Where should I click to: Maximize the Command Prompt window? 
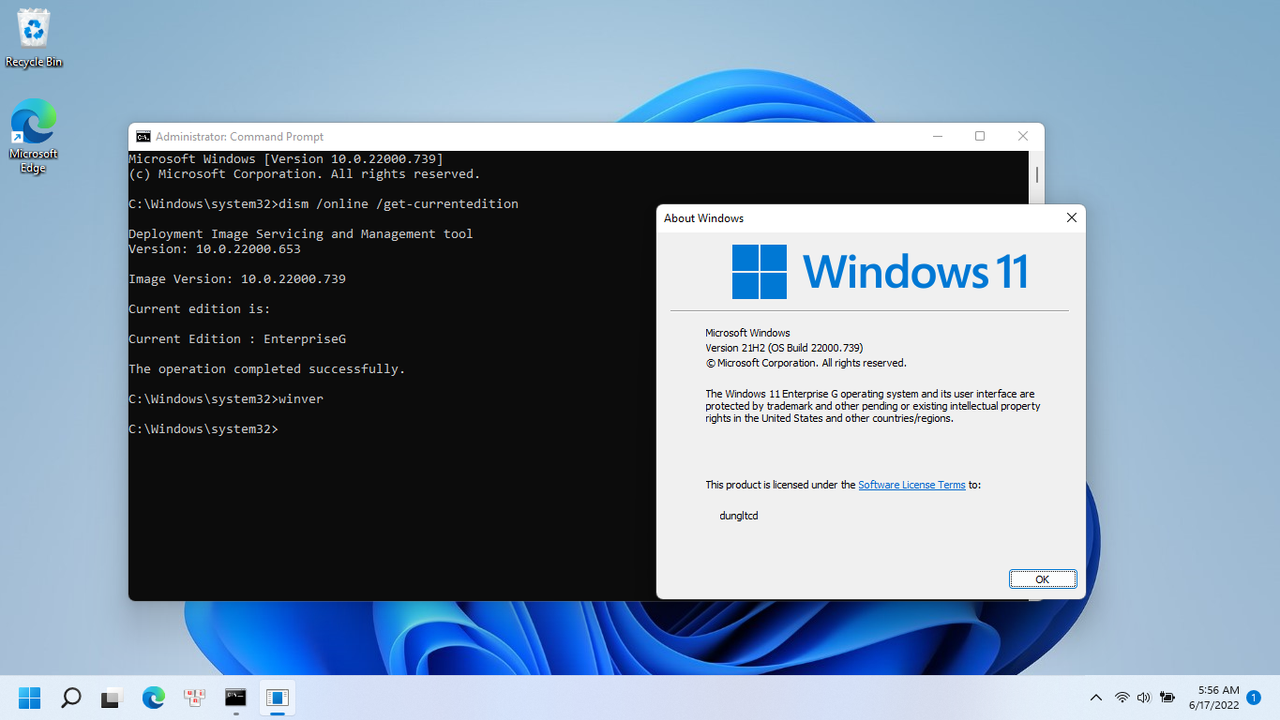(x=980, y=136)
